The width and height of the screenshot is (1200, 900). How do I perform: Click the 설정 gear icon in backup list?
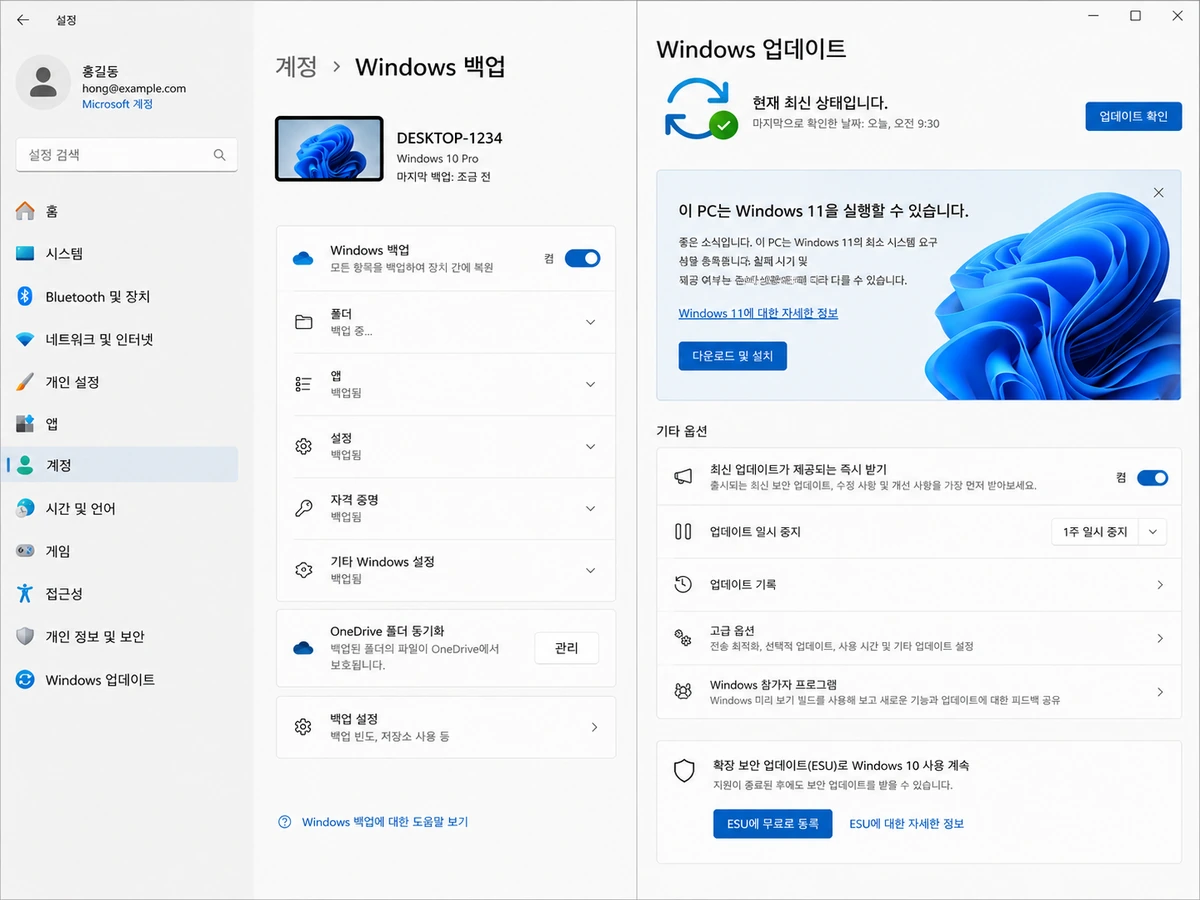[304, 446]
